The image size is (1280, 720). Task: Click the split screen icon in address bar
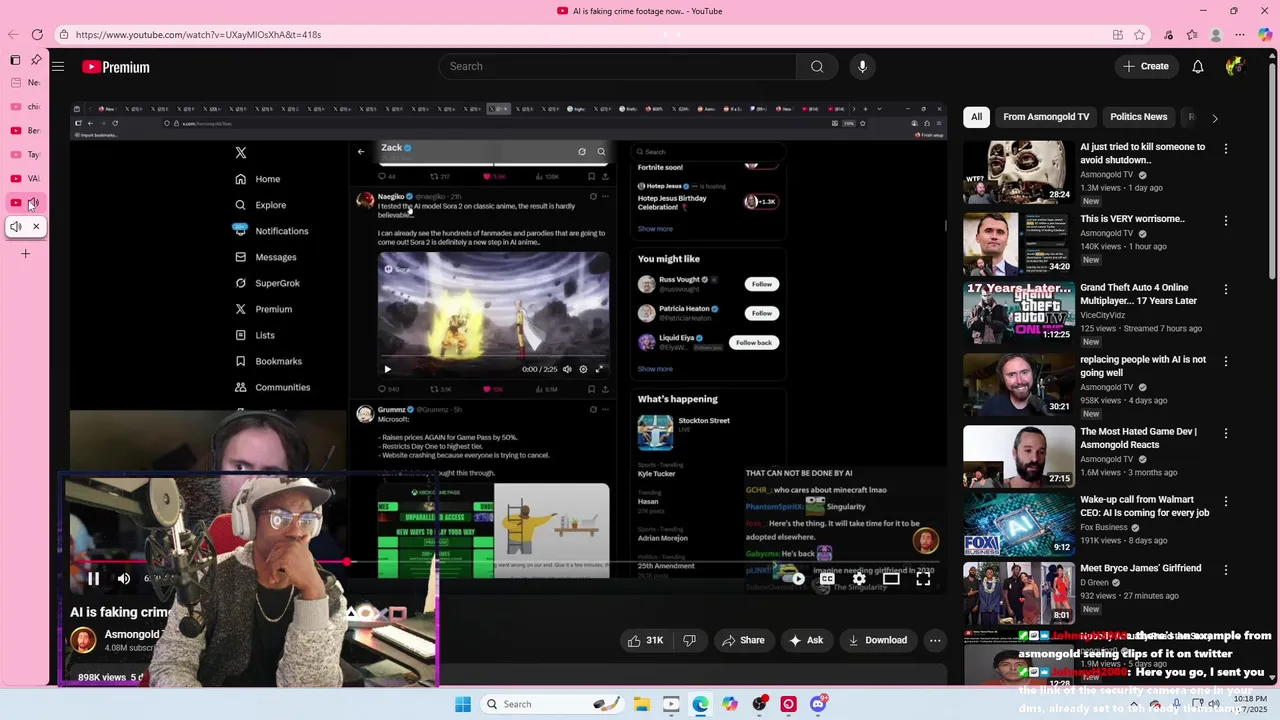point(1117,35)
